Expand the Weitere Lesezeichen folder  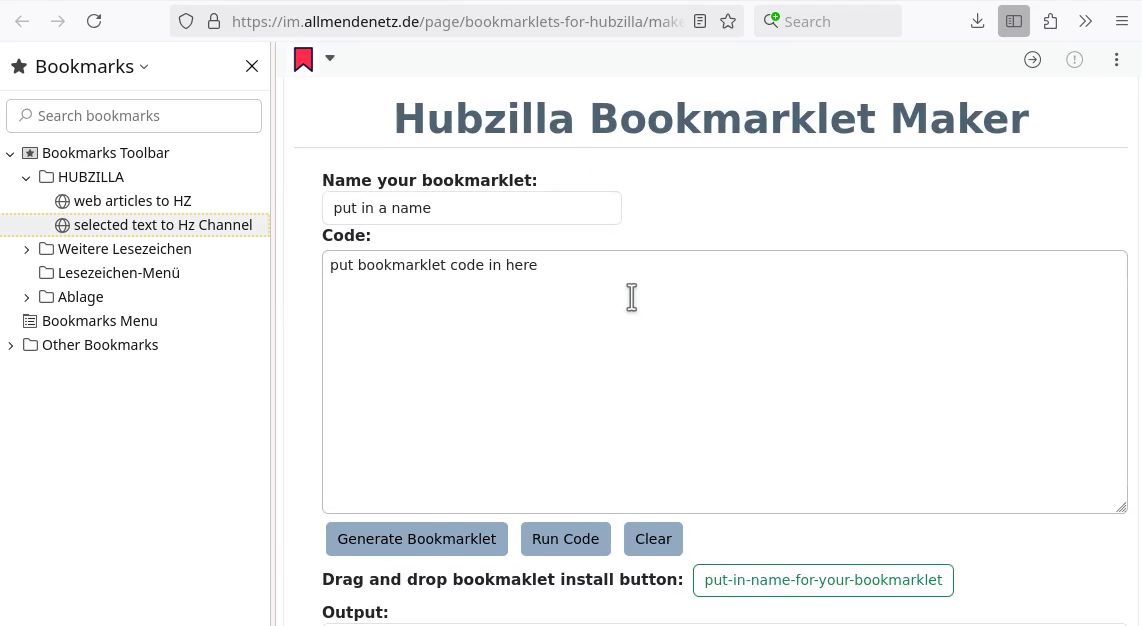(26, 249)
